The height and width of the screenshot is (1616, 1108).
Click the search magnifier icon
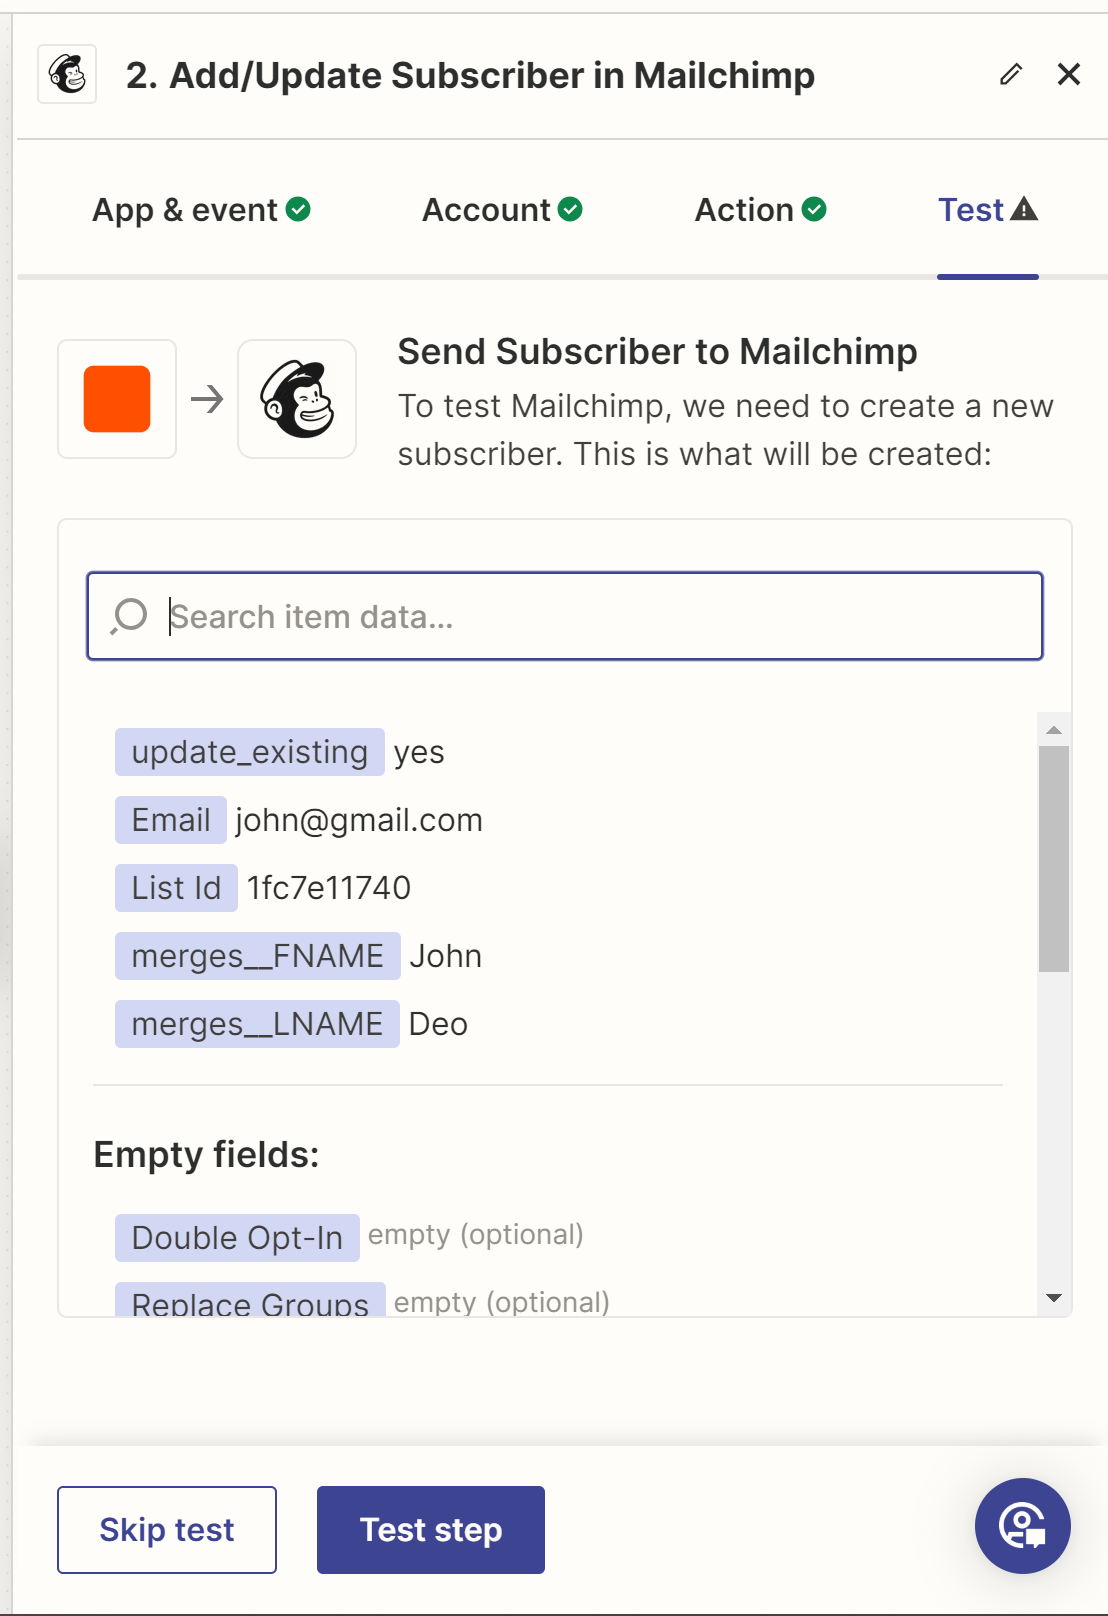point(130,616)
